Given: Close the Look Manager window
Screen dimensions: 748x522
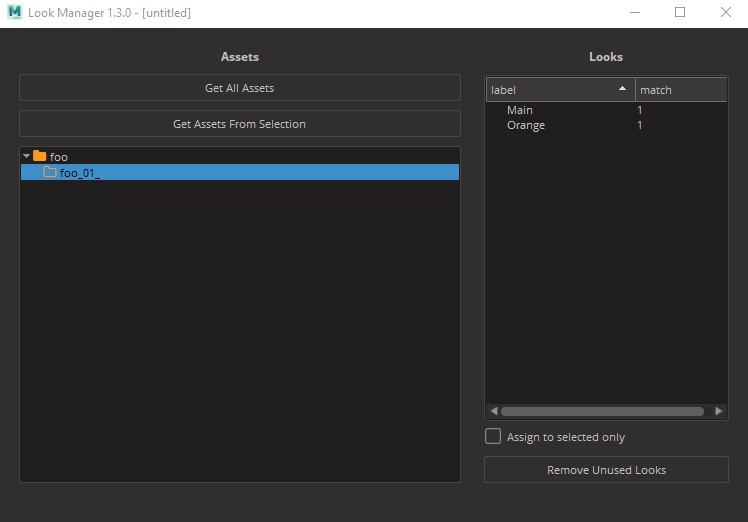Looking at the screenshot, I should (x=726, y=12).
